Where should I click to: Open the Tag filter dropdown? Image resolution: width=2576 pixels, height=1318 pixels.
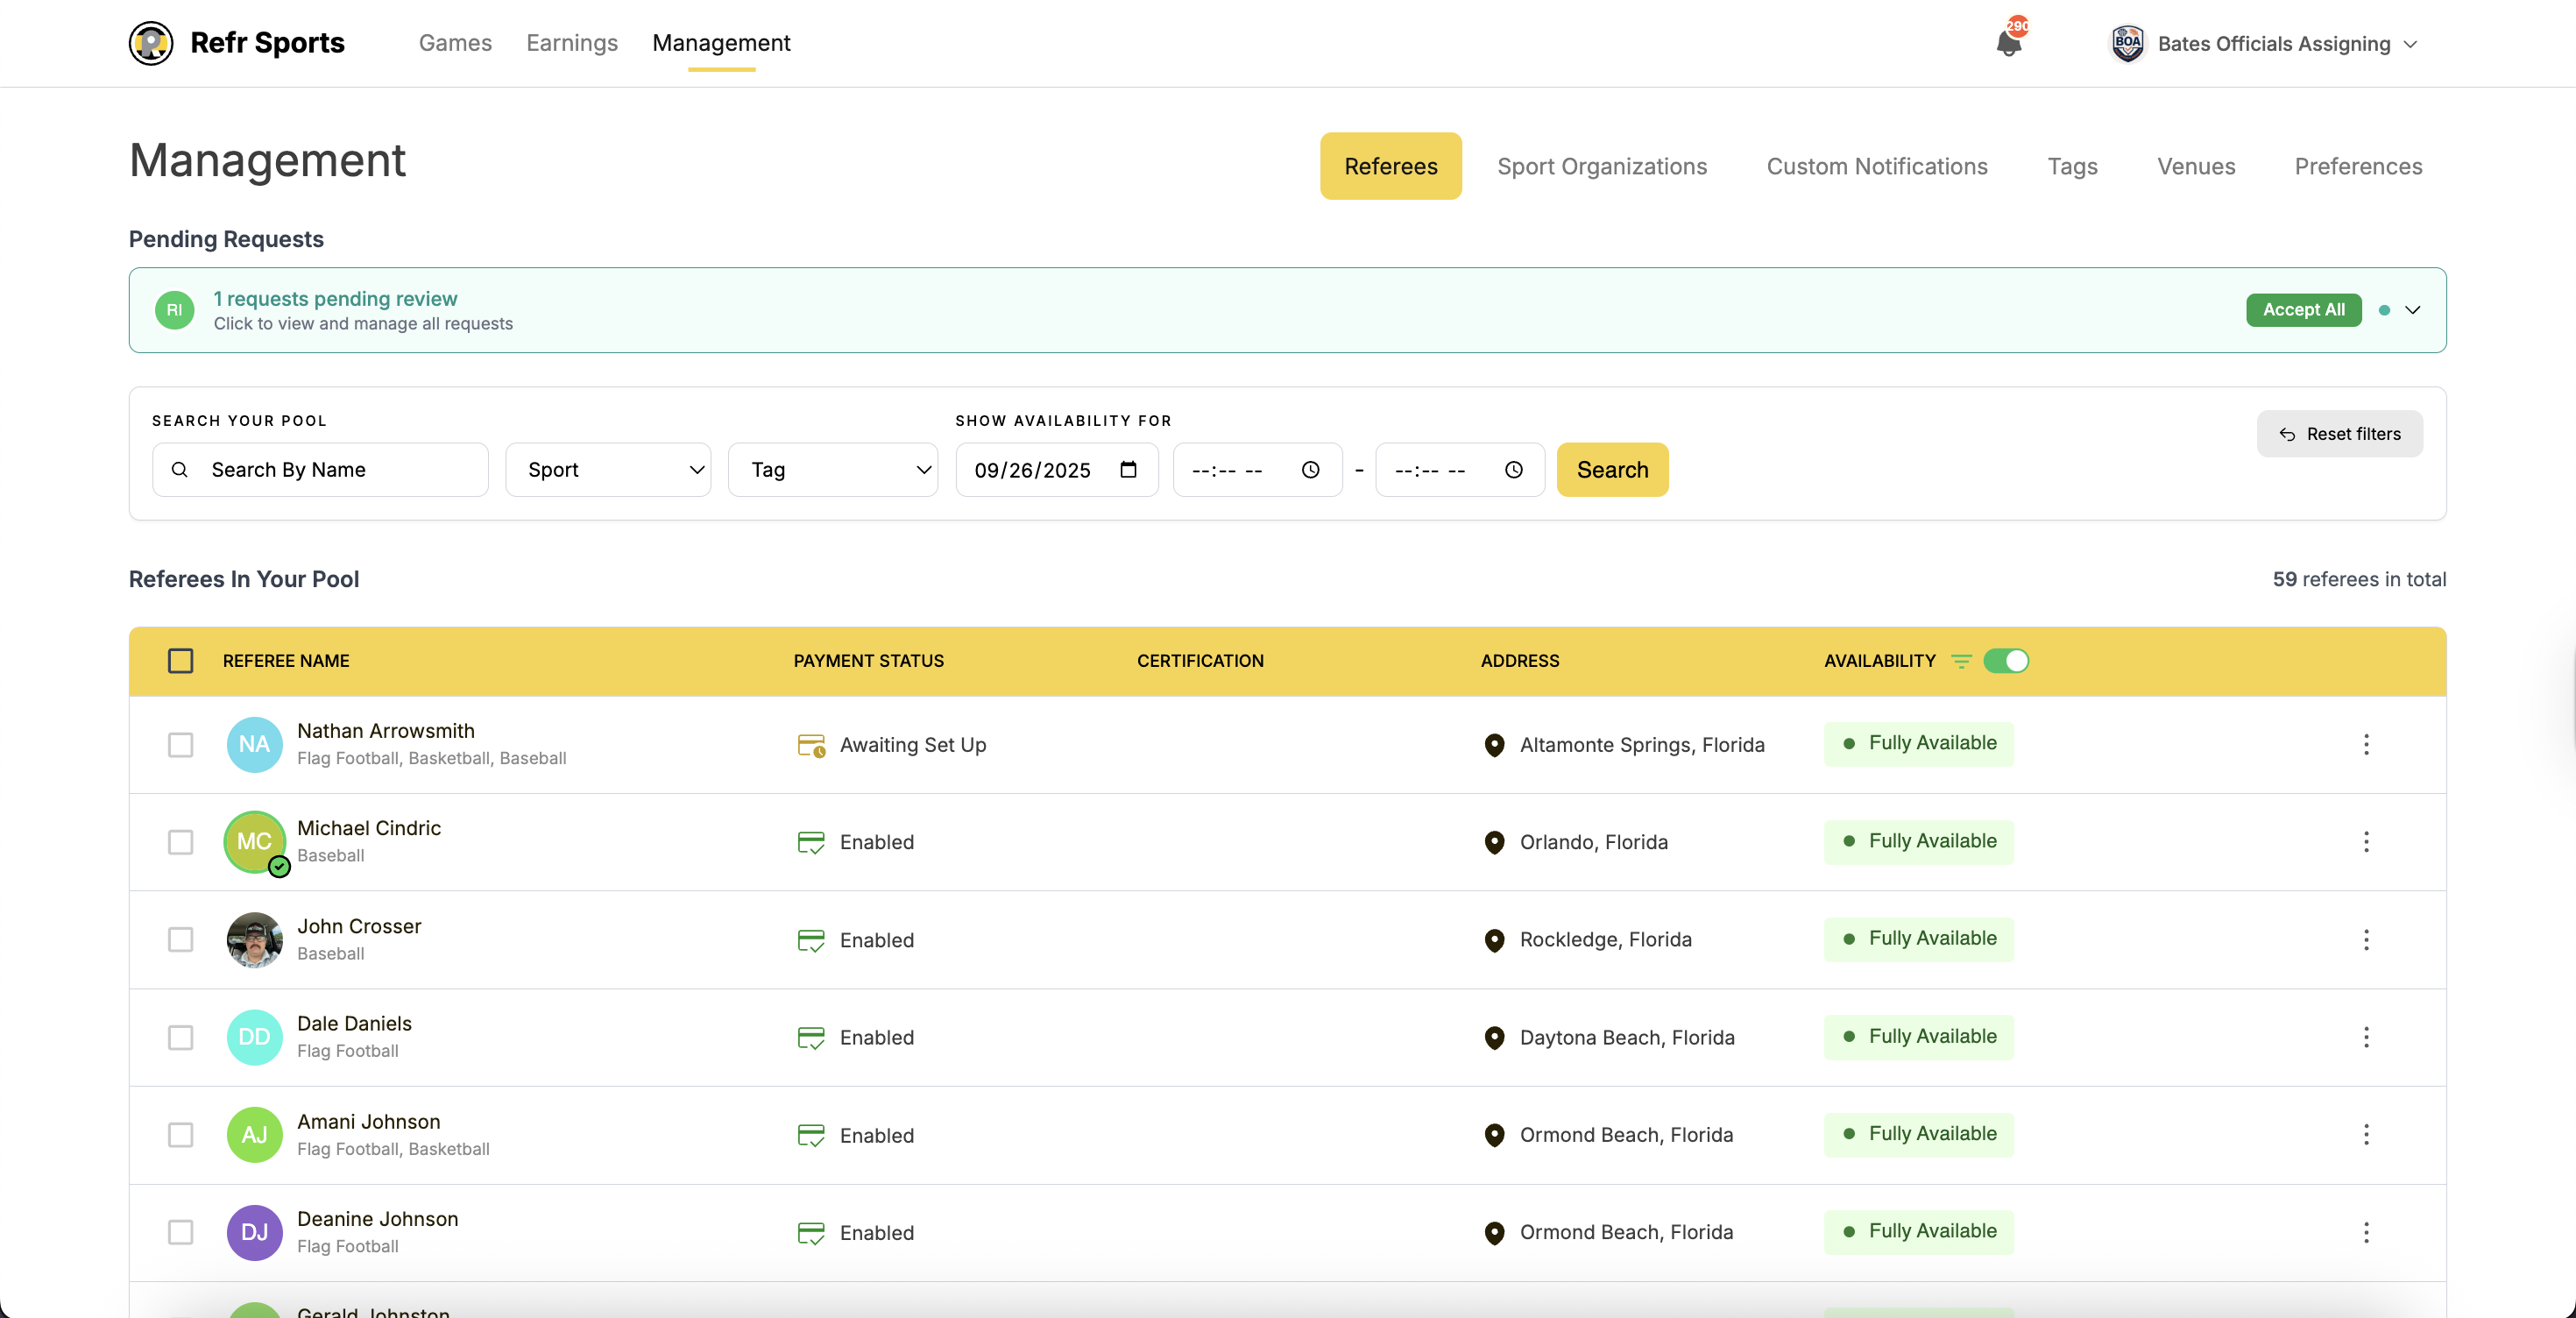[x=832, y=469]
